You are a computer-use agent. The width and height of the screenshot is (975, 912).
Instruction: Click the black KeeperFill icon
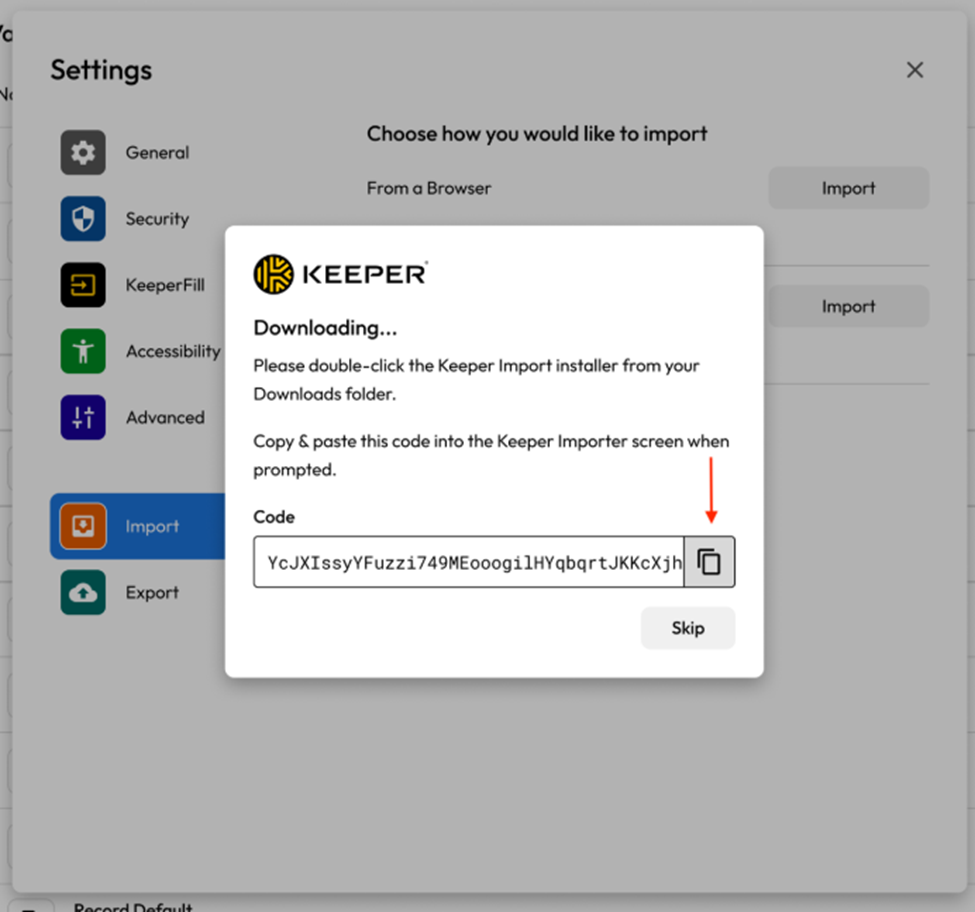[83, 285]
